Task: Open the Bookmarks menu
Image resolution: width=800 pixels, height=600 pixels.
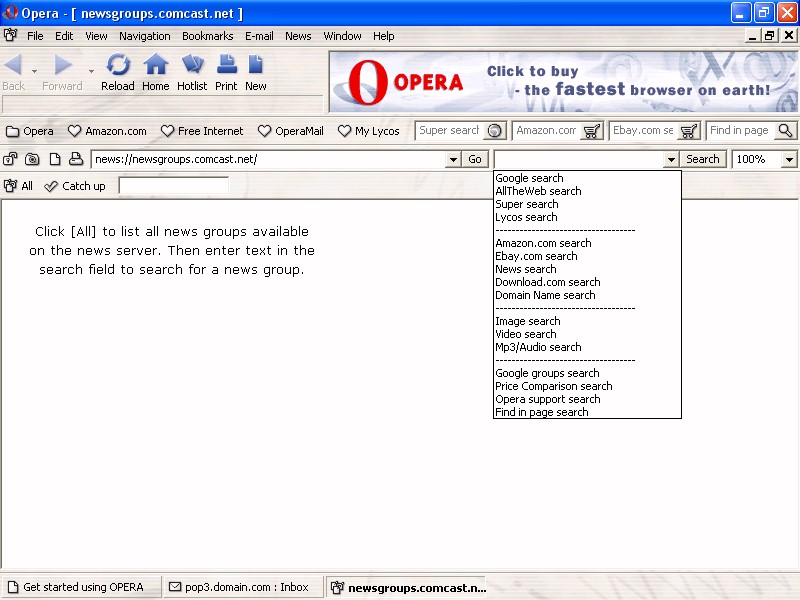Action: pos(208,36)
